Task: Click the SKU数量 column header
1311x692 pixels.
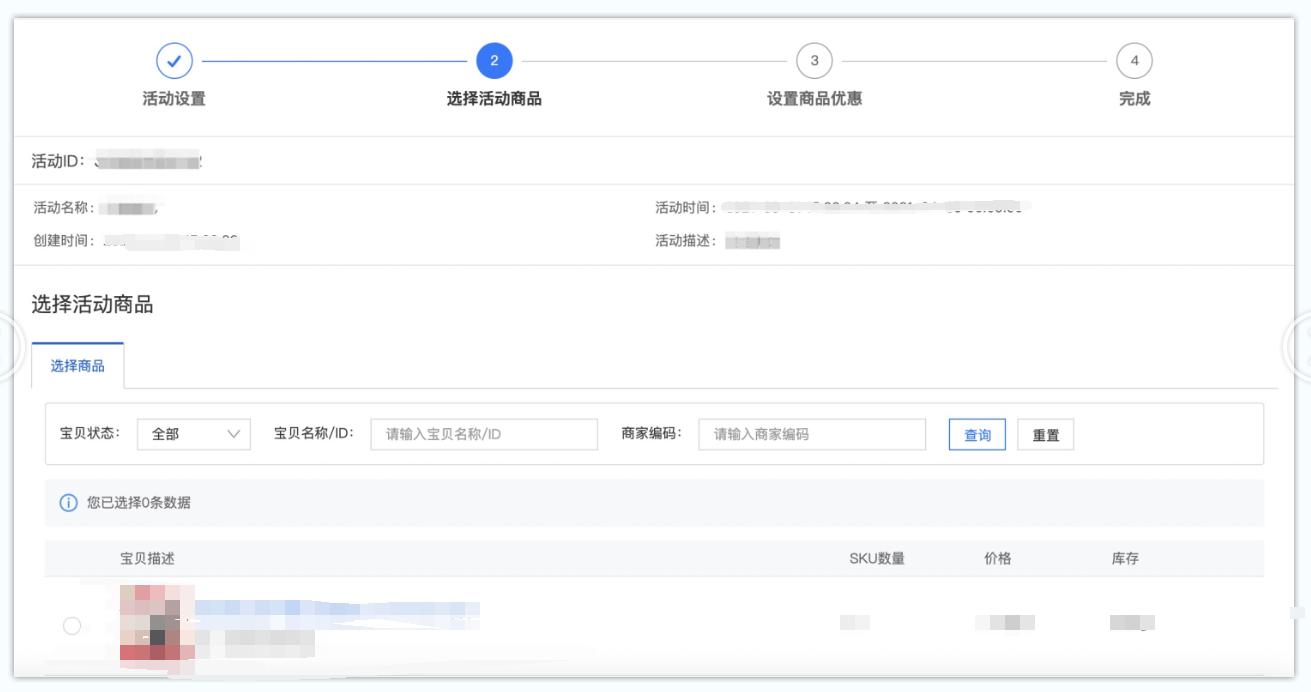Action: [x=876, y=560]
